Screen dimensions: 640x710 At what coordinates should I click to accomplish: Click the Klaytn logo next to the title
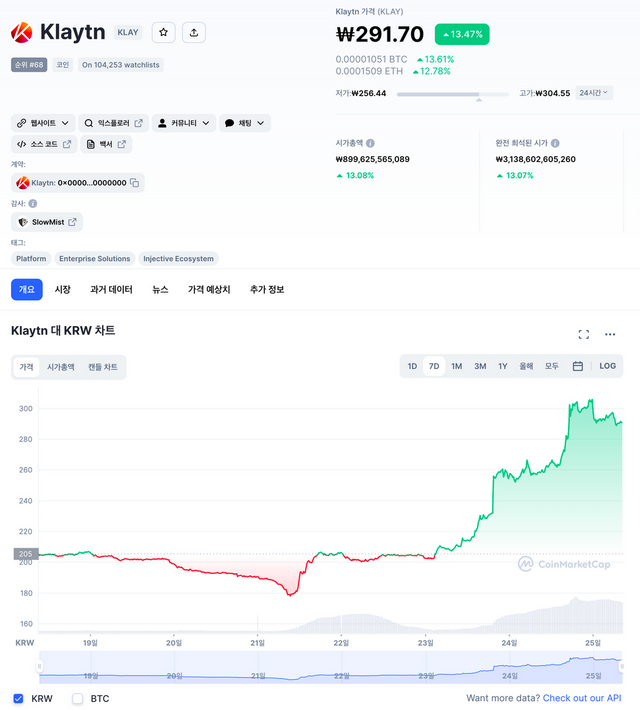point(22,33)
